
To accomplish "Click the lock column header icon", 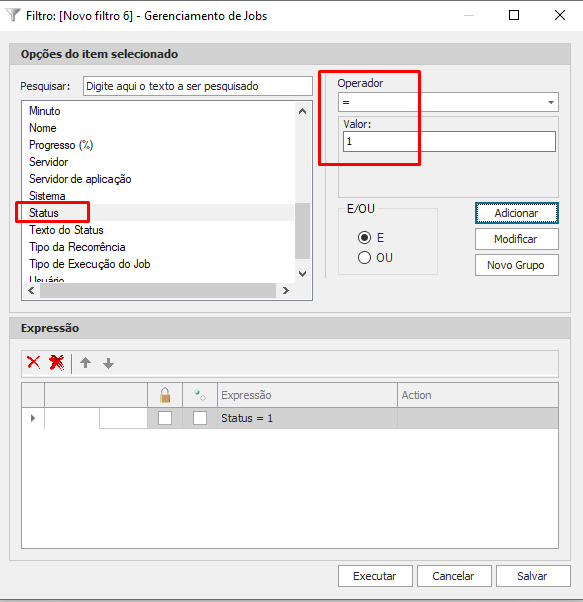I will click(x=165, y=395).
